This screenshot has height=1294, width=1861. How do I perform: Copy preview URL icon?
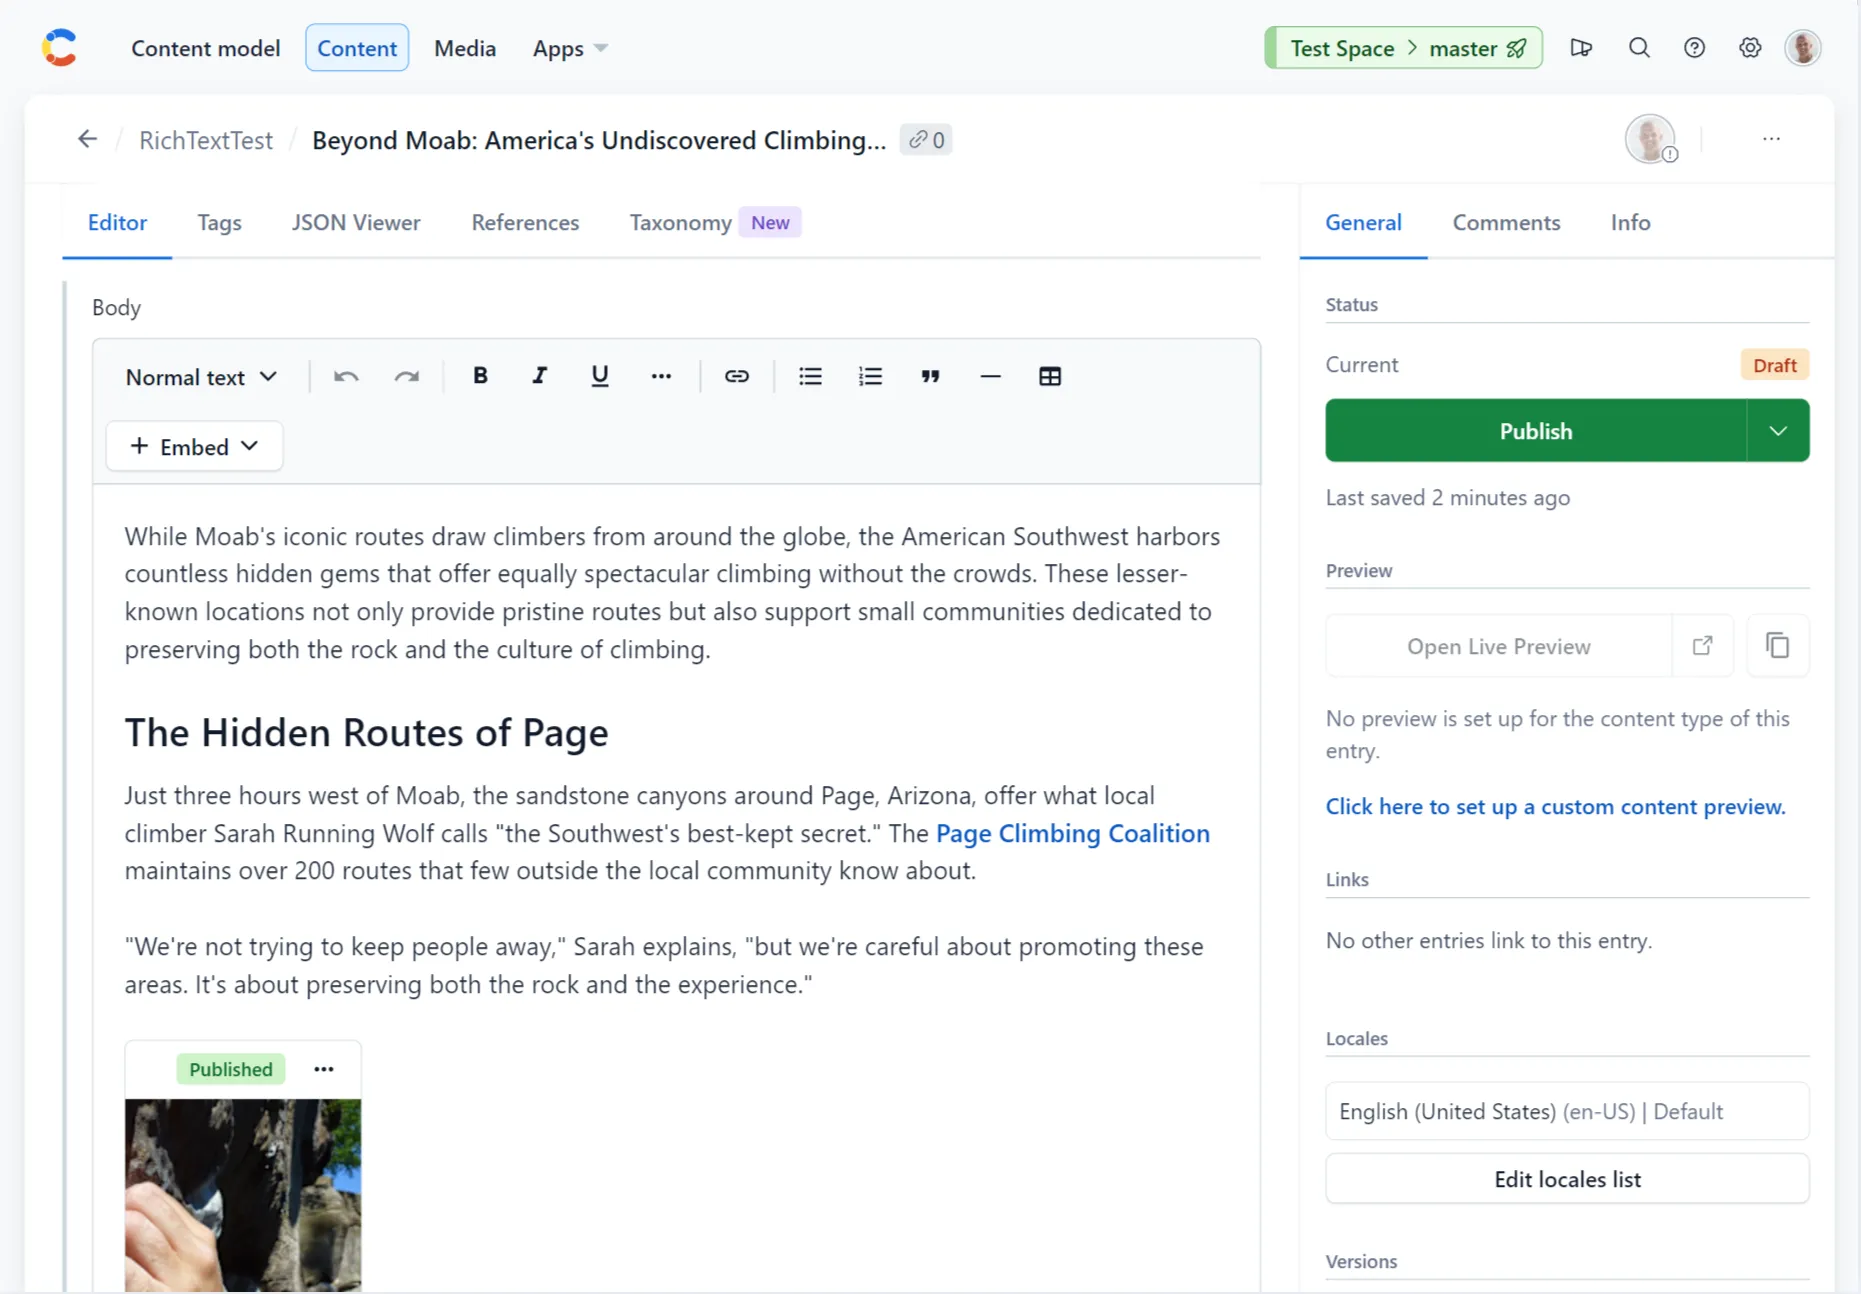pos(1777,646)
